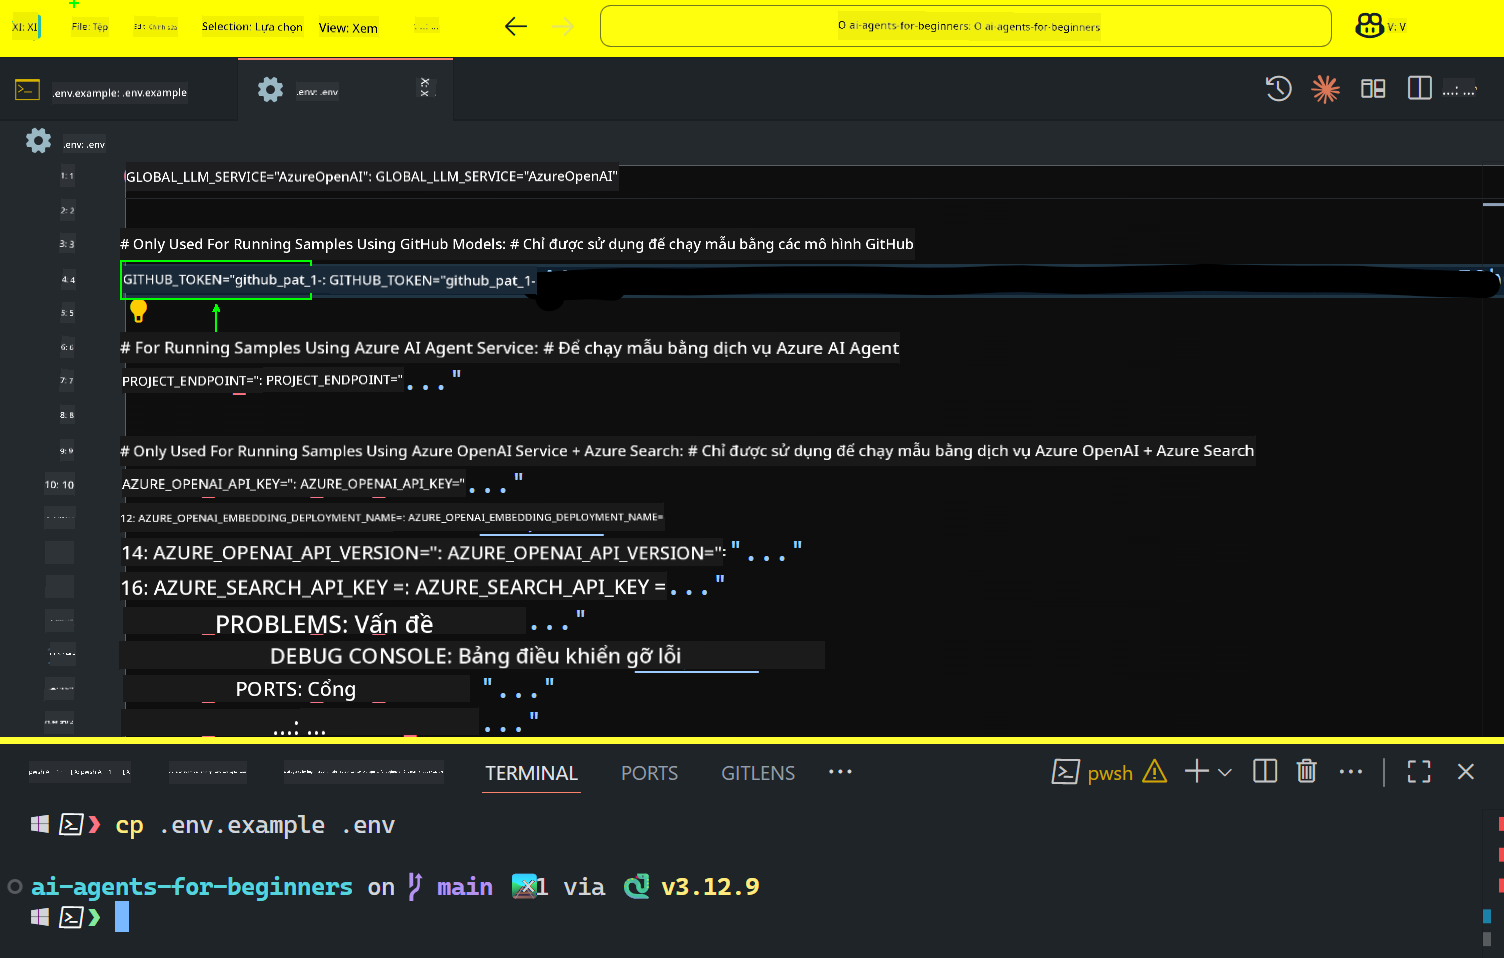Open the Copilot icon in title bar
The height and width of the screenshot is (958, 1504).
tap(1369, 26)
